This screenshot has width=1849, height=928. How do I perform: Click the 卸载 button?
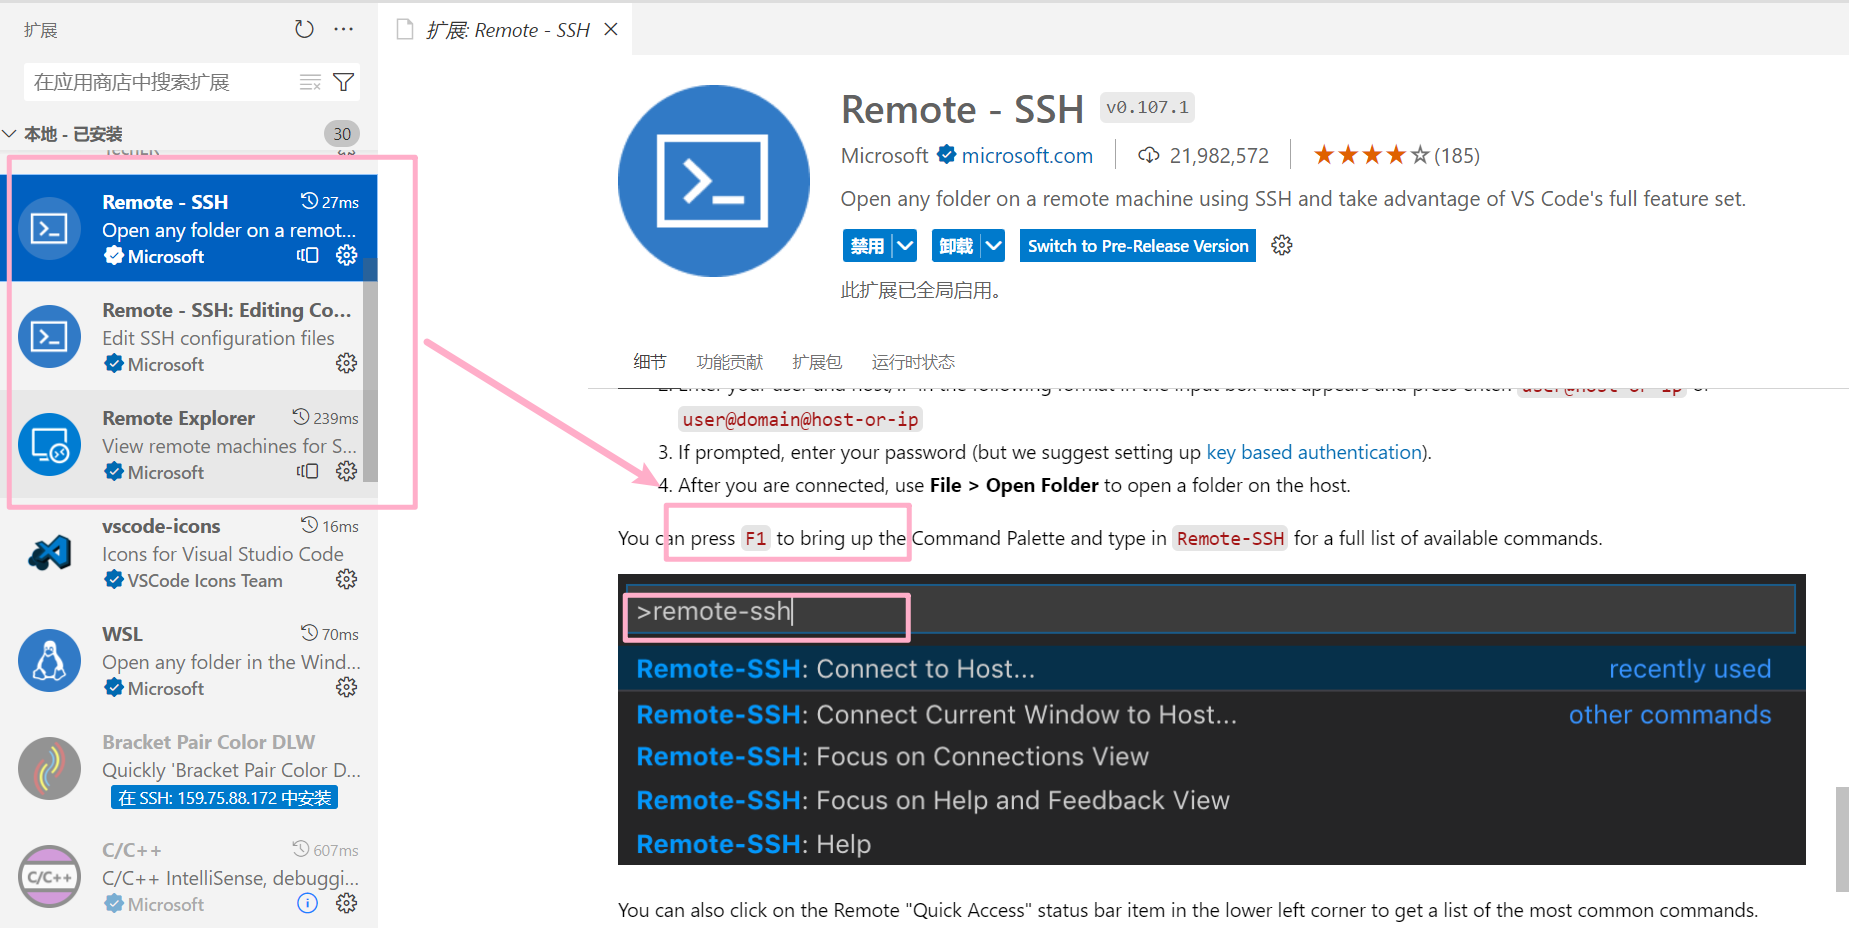point(956,245)
